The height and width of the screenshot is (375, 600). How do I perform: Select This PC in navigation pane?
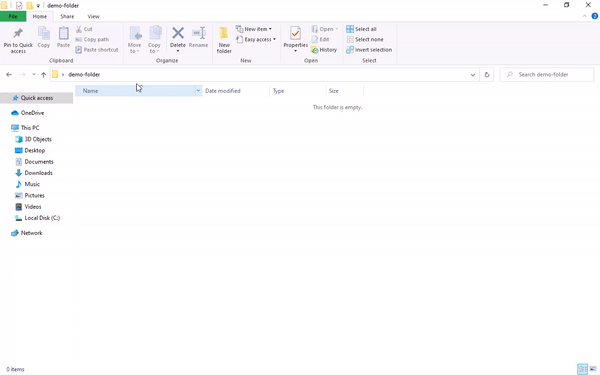30,128
